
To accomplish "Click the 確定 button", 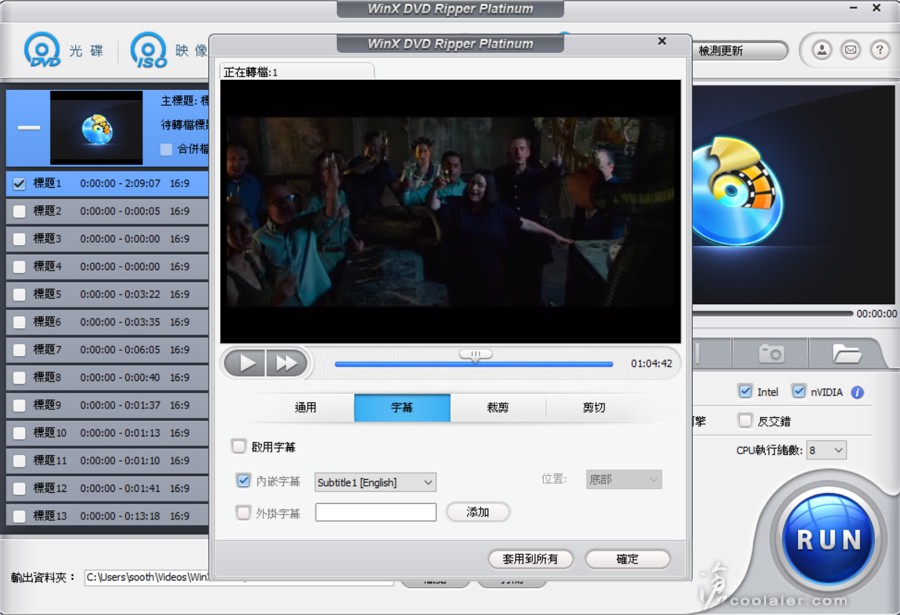I will pyautogui.click(x=627, y=559).
